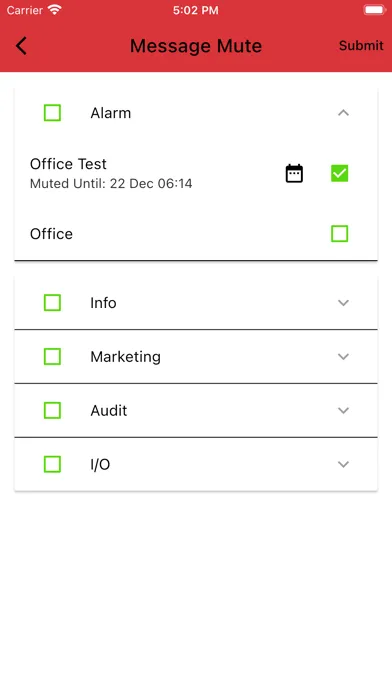Expand the Audit section chevron
This screenshot has height=696, width=392.
coord(343,411)
